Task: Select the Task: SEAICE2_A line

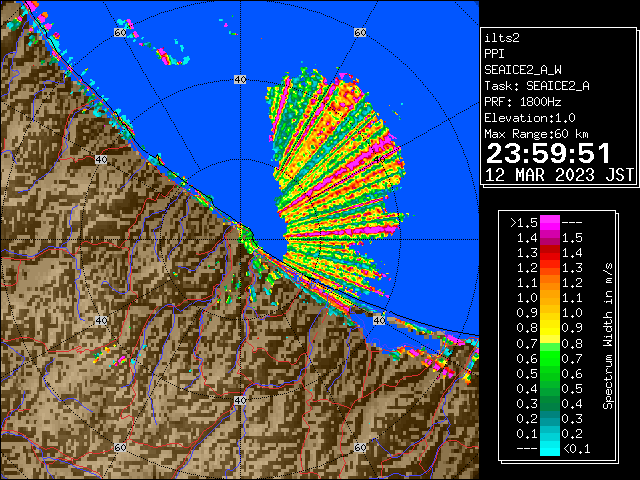Action: pyautogui.click(x=537, y=86)
